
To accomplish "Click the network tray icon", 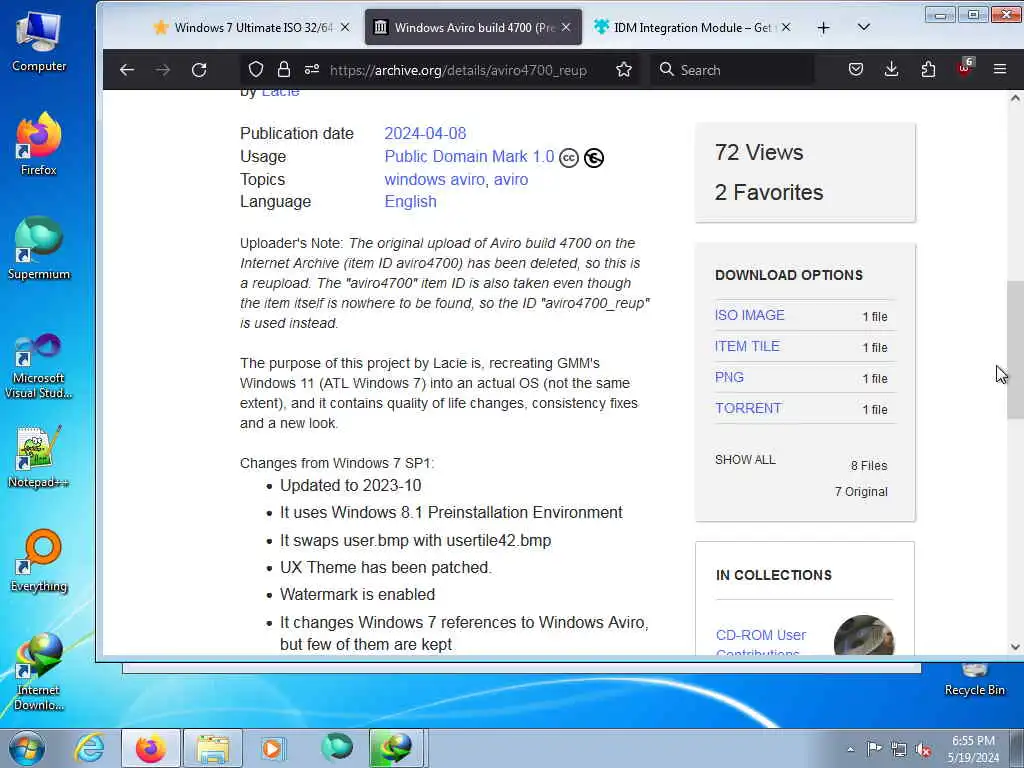I will point(899,750).
